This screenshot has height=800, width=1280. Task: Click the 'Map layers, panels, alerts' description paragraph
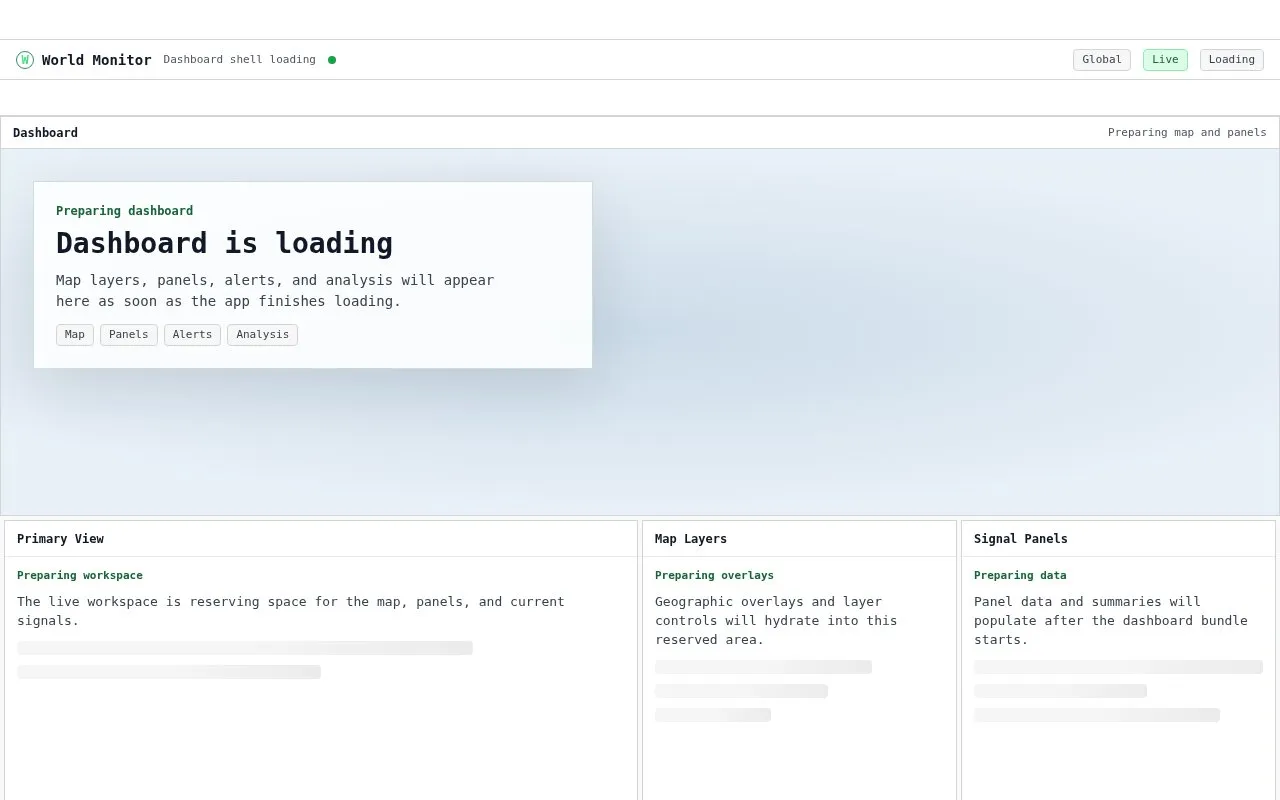(275, 291)
